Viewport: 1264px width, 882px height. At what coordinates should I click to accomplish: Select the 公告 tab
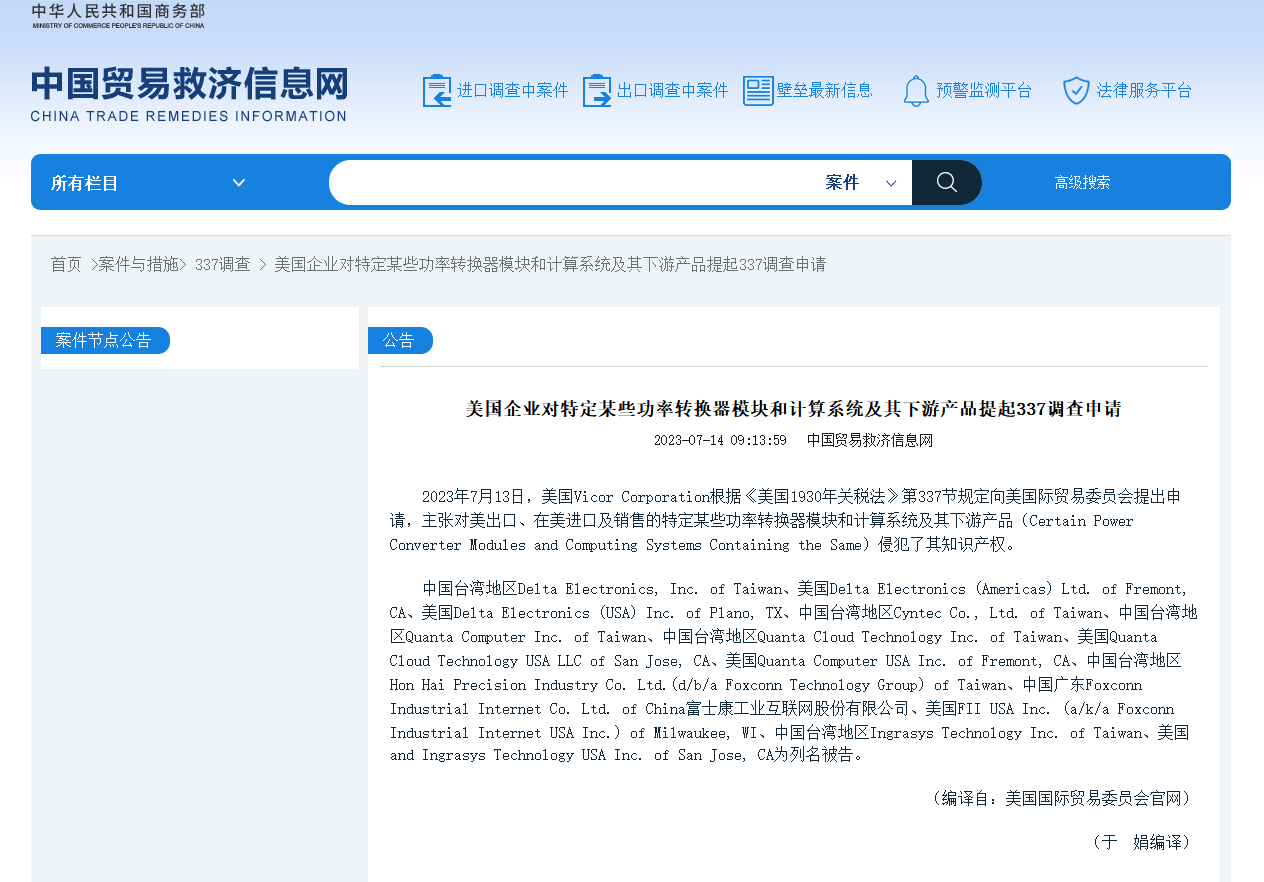[x=399, y=340]
